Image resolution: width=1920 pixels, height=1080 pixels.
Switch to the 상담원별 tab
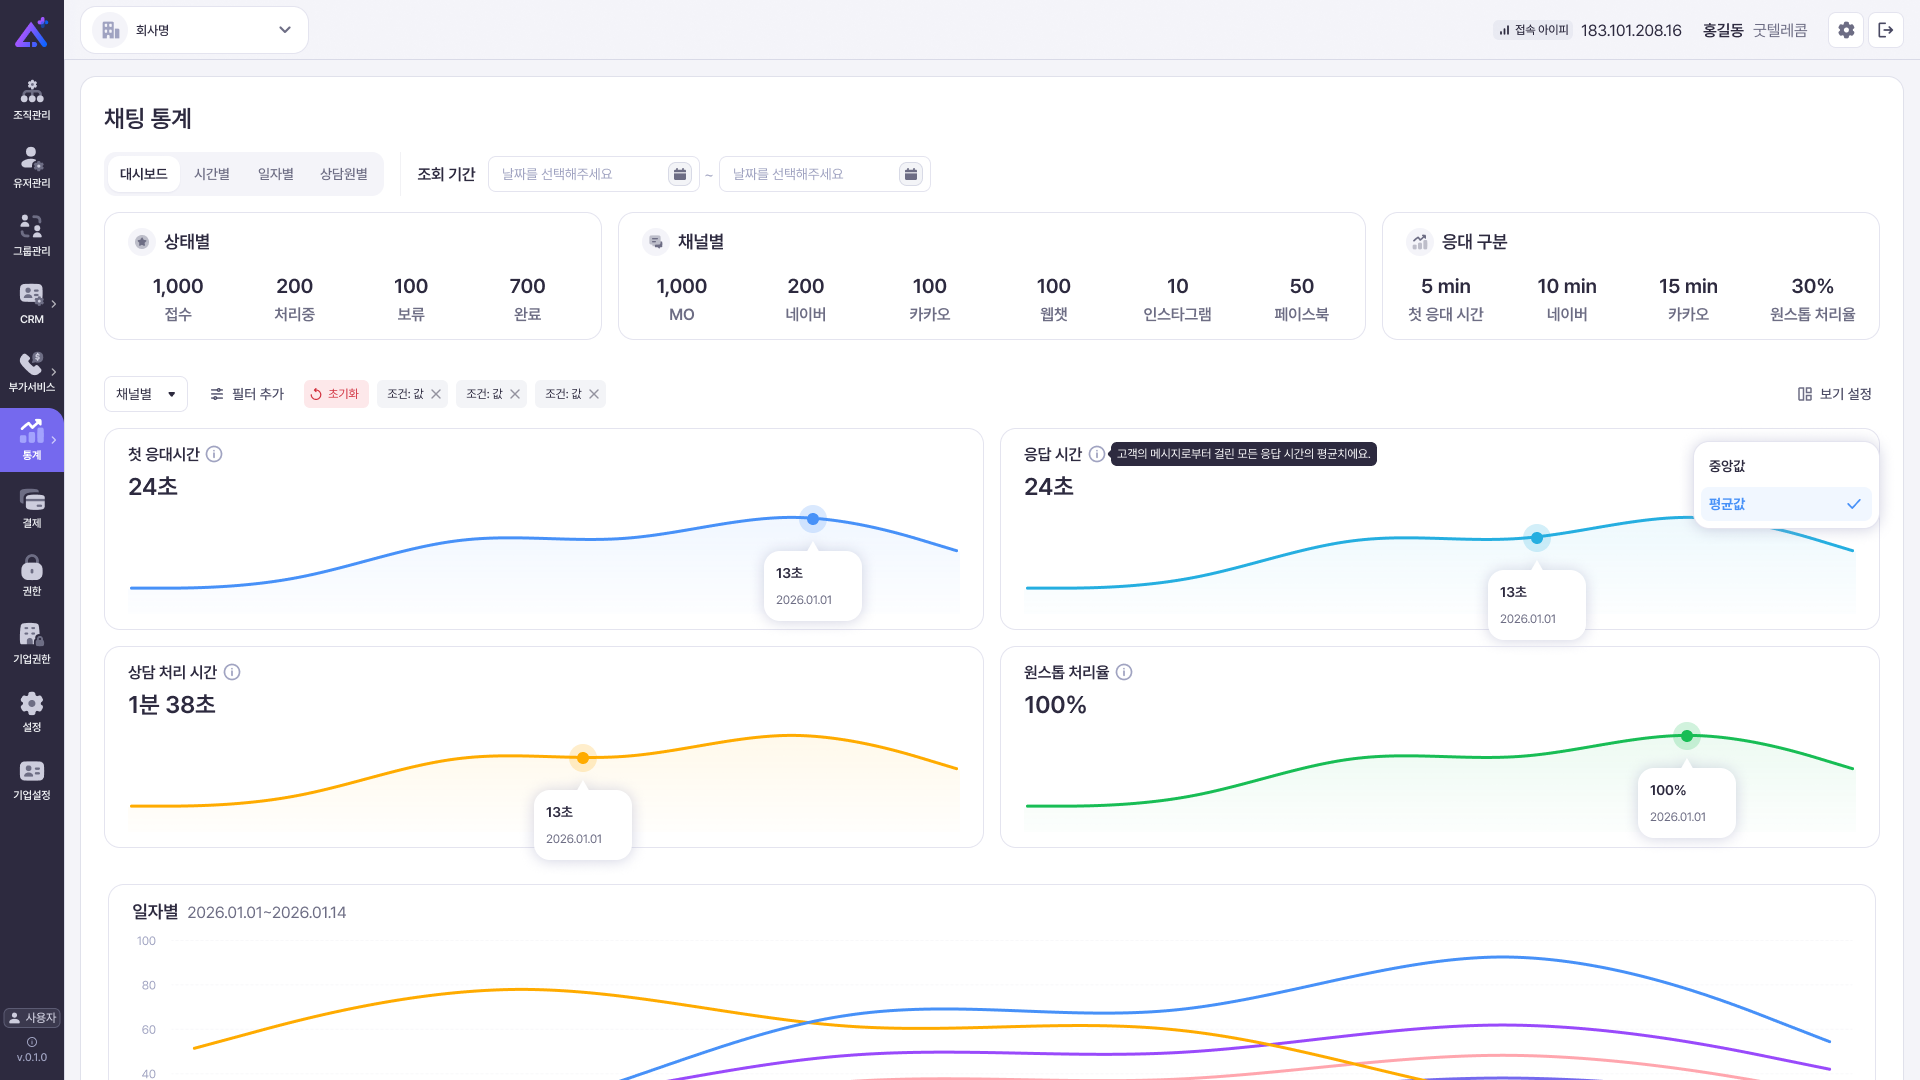[343, 174]
